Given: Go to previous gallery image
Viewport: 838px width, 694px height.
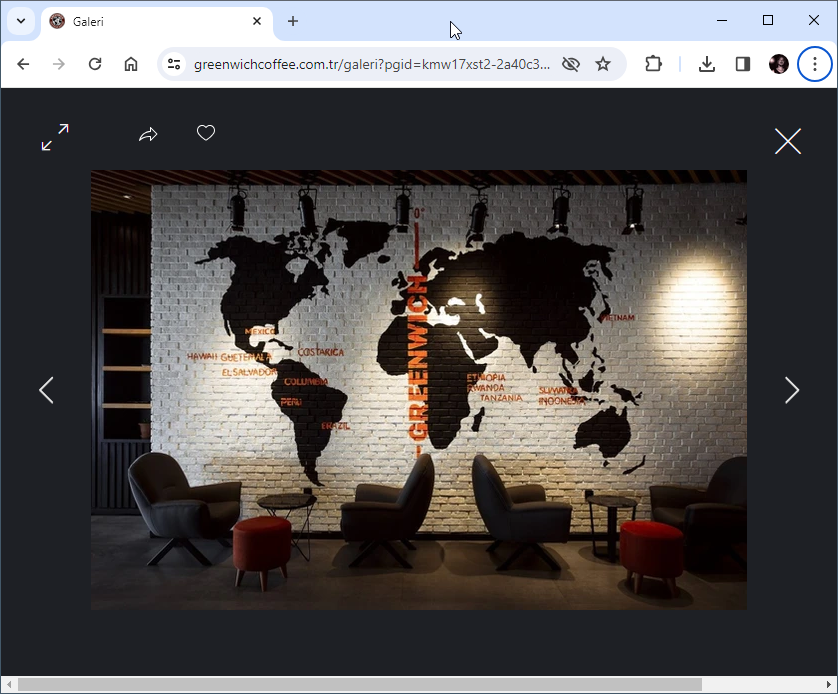Looking at the screenshot, I should pyautogui.click(x=46, y=390).
